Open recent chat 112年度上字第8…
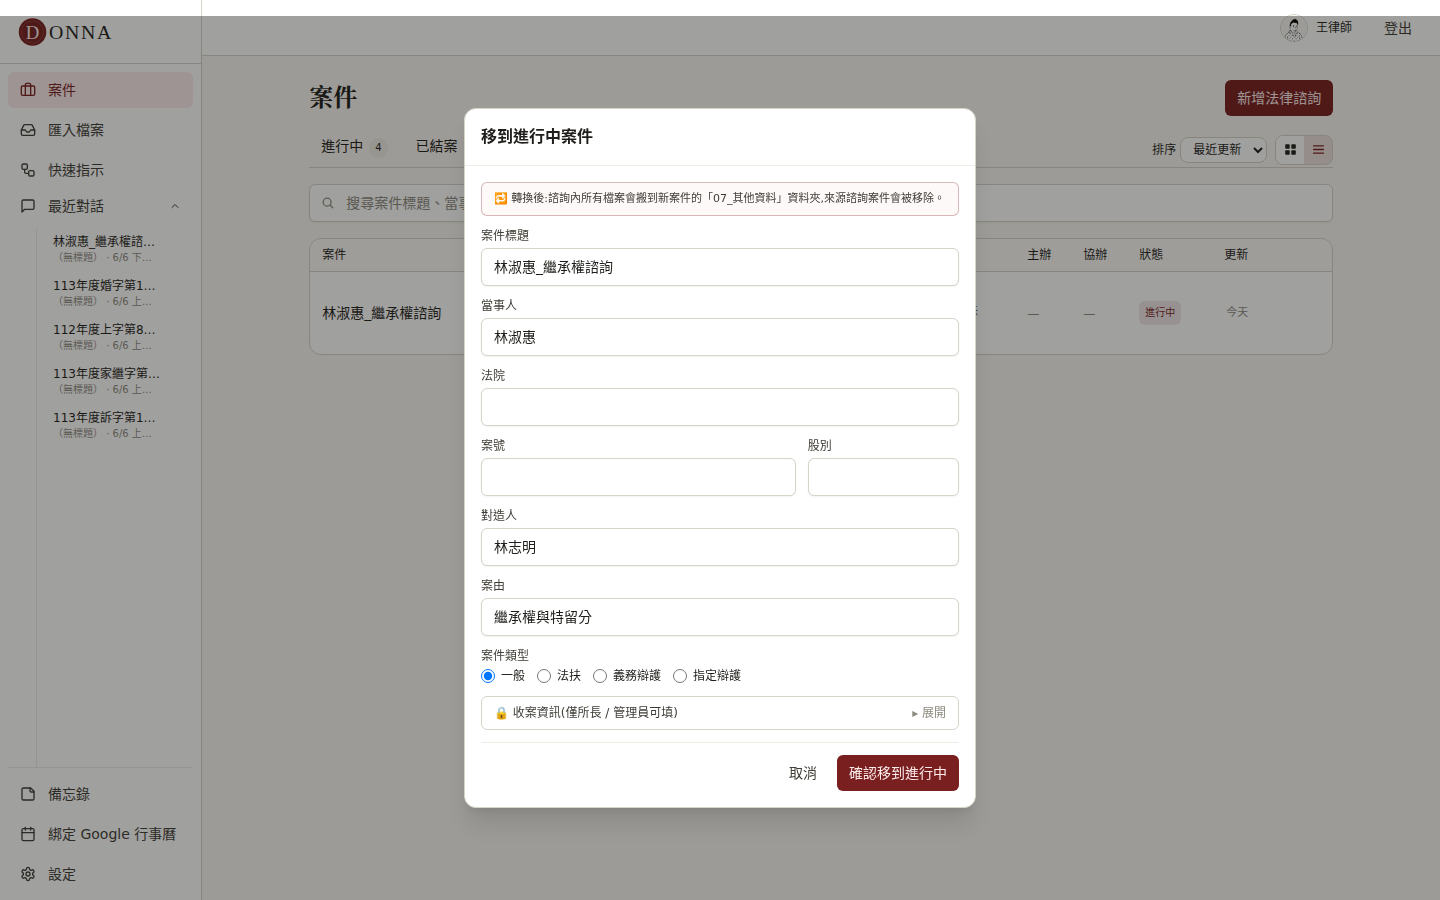This screenshot has height=900, width=1440. [x=104, y=336]
